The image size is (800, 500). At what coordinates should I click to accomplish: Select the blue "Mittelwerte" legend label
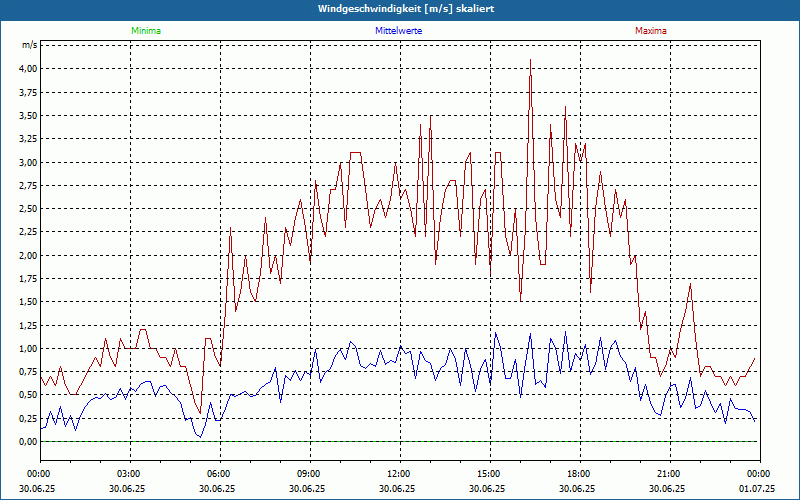tap(398, 31)
